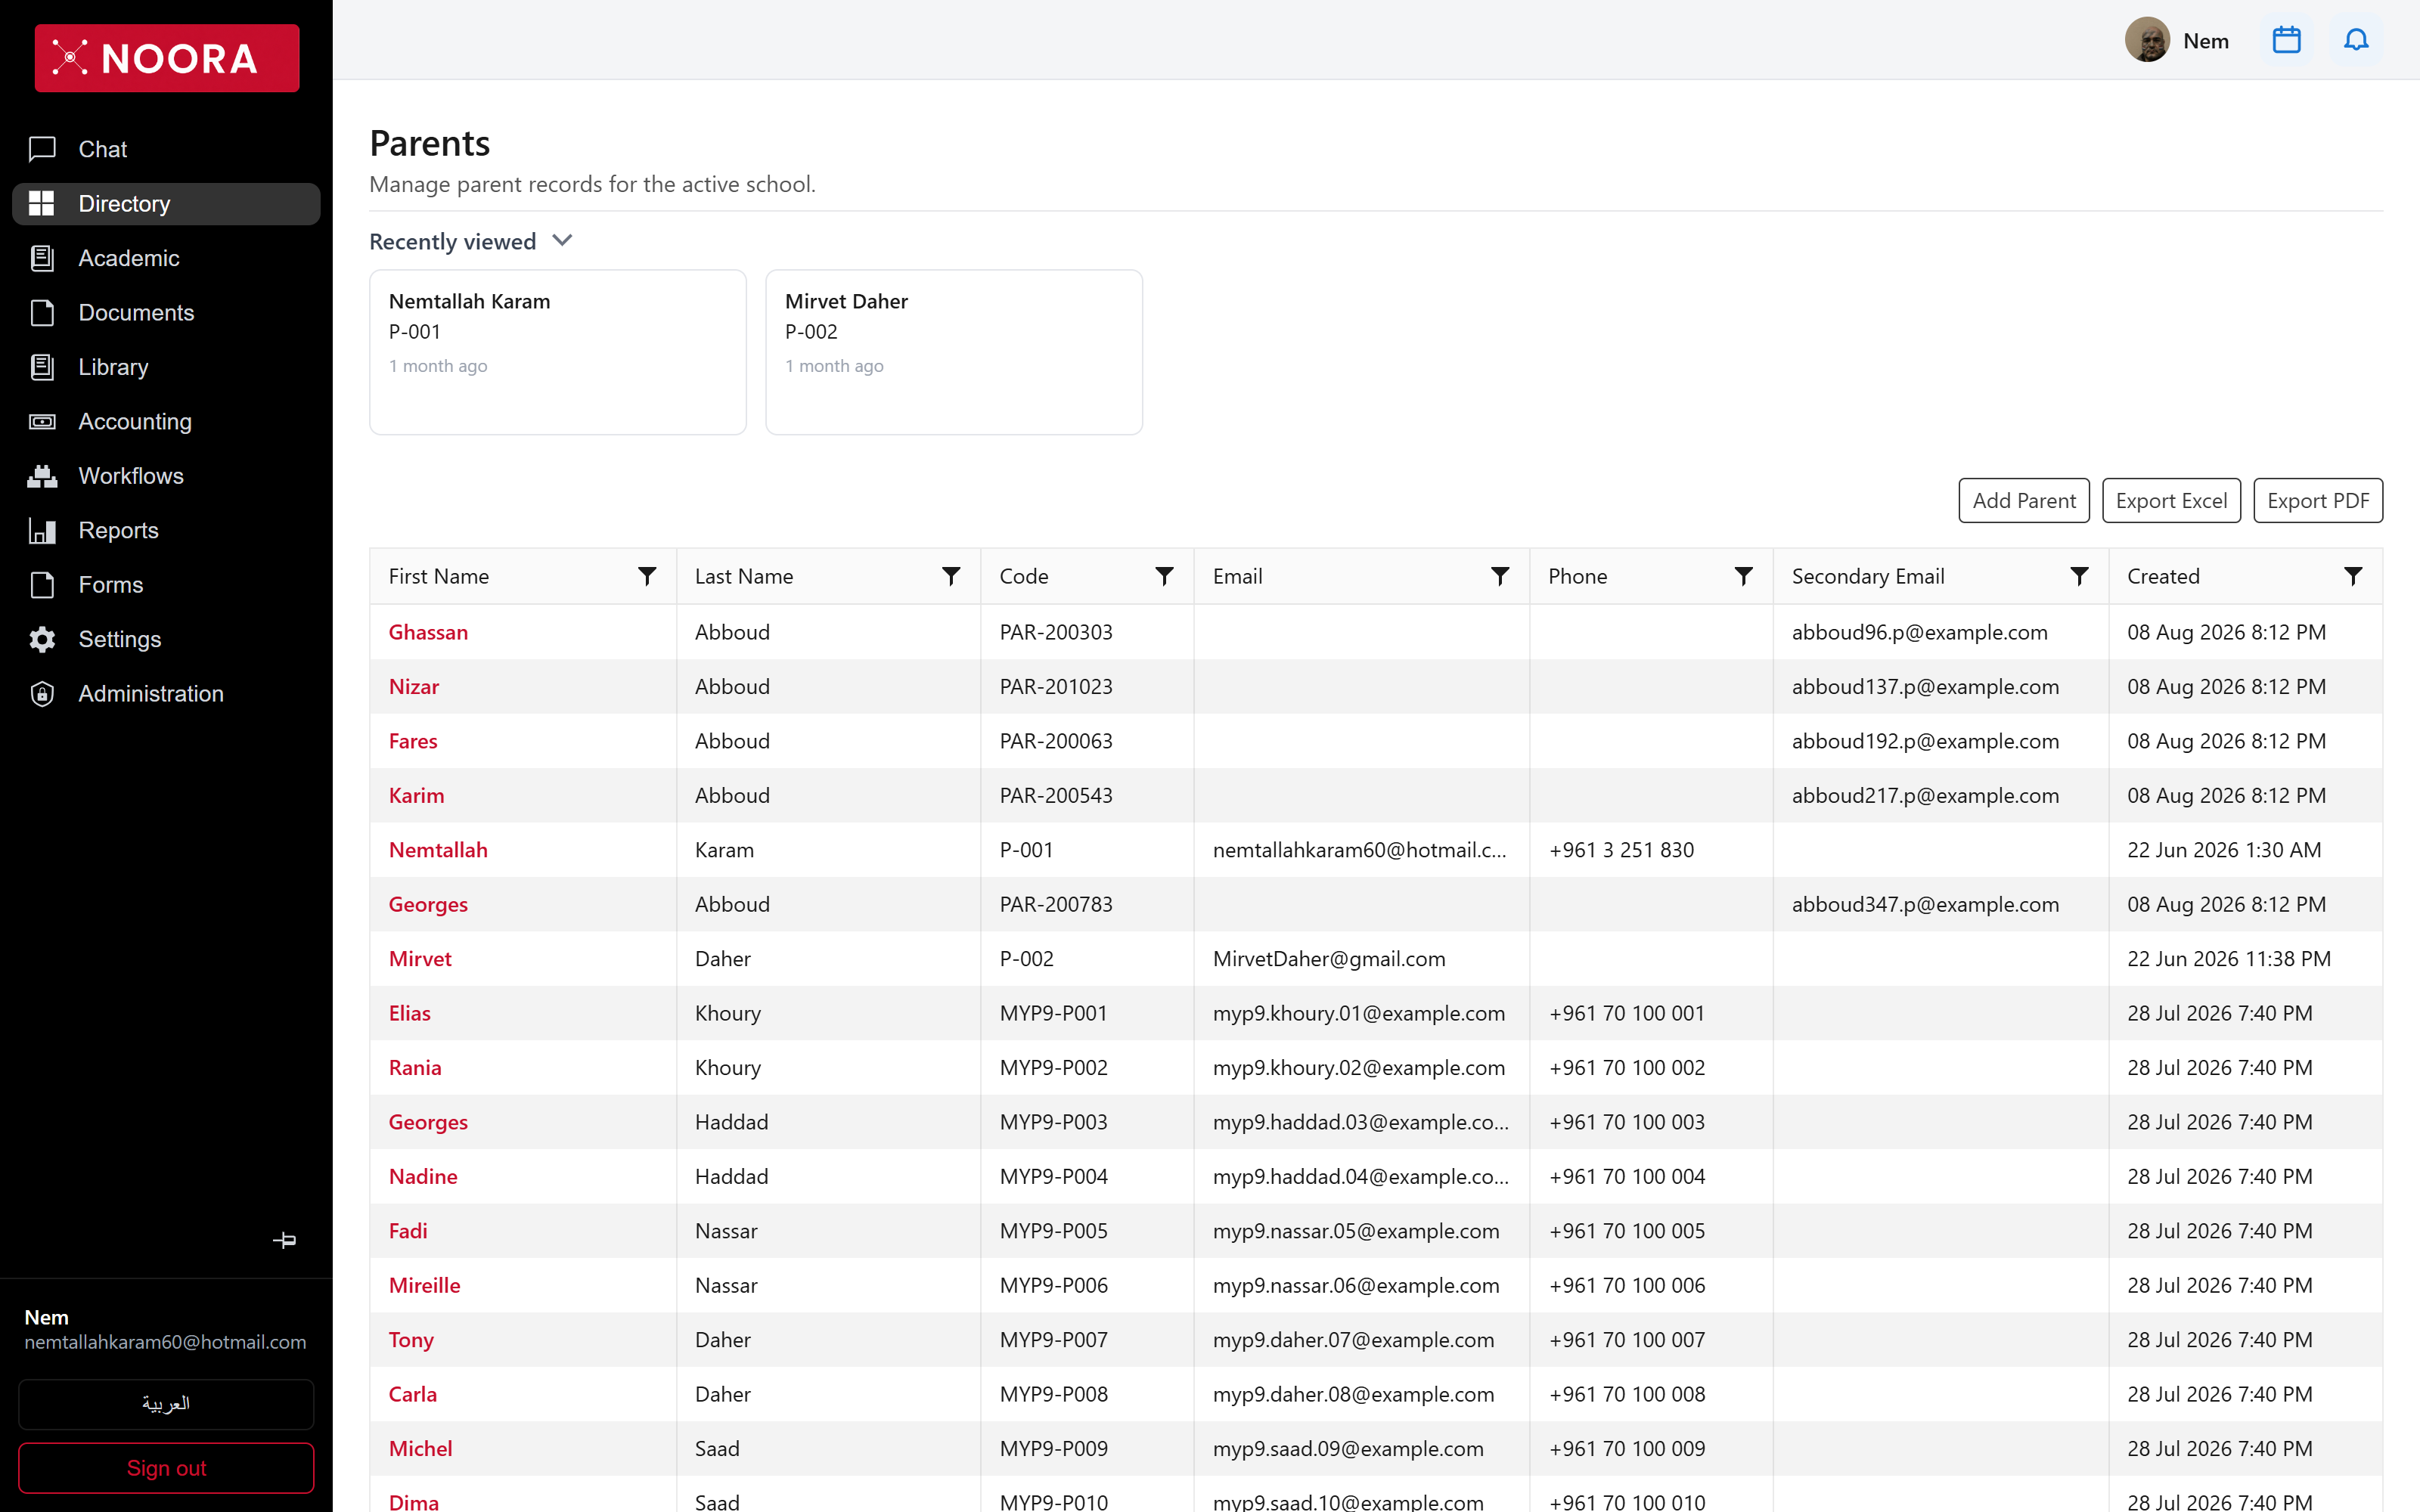The width and height of the screenshot is (2420, 1512).
Task: Select Administration in the sidebar
Action: pyautogui.click(x=166, y=693)
